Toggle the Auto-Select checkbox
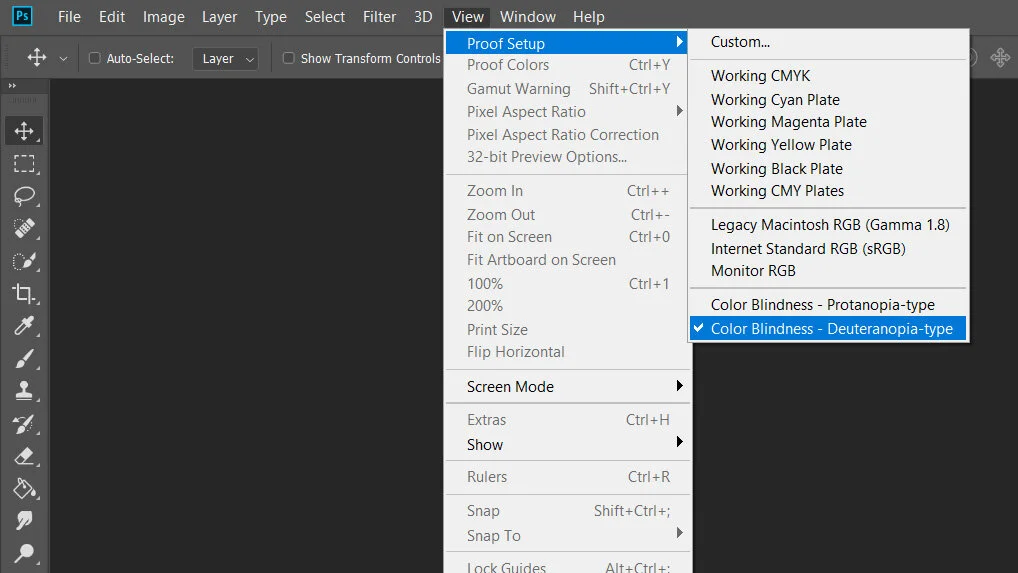The width and height of the screenshot is (1018, 573). pos(95,58)
